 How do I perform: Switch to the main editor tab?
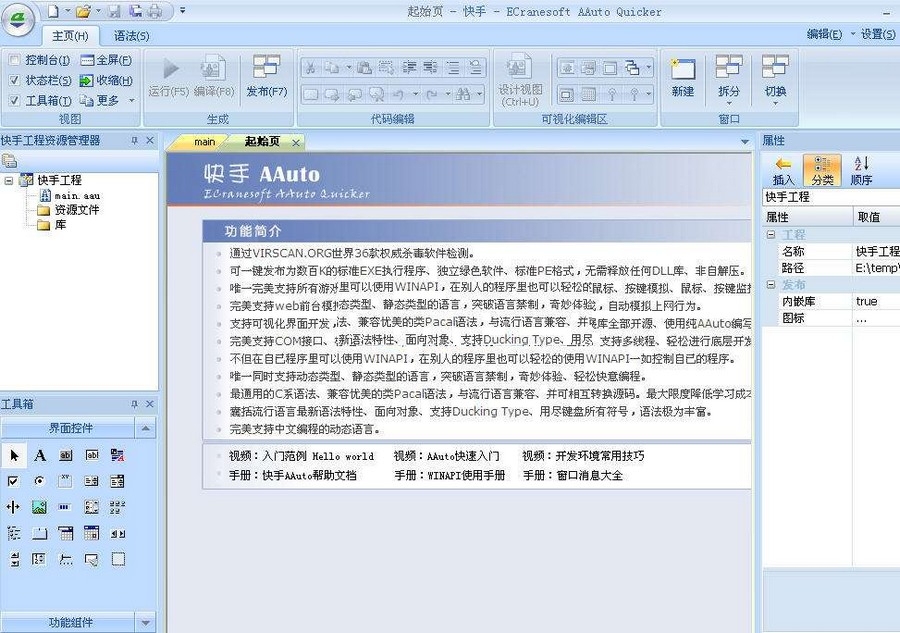[204, 141]
